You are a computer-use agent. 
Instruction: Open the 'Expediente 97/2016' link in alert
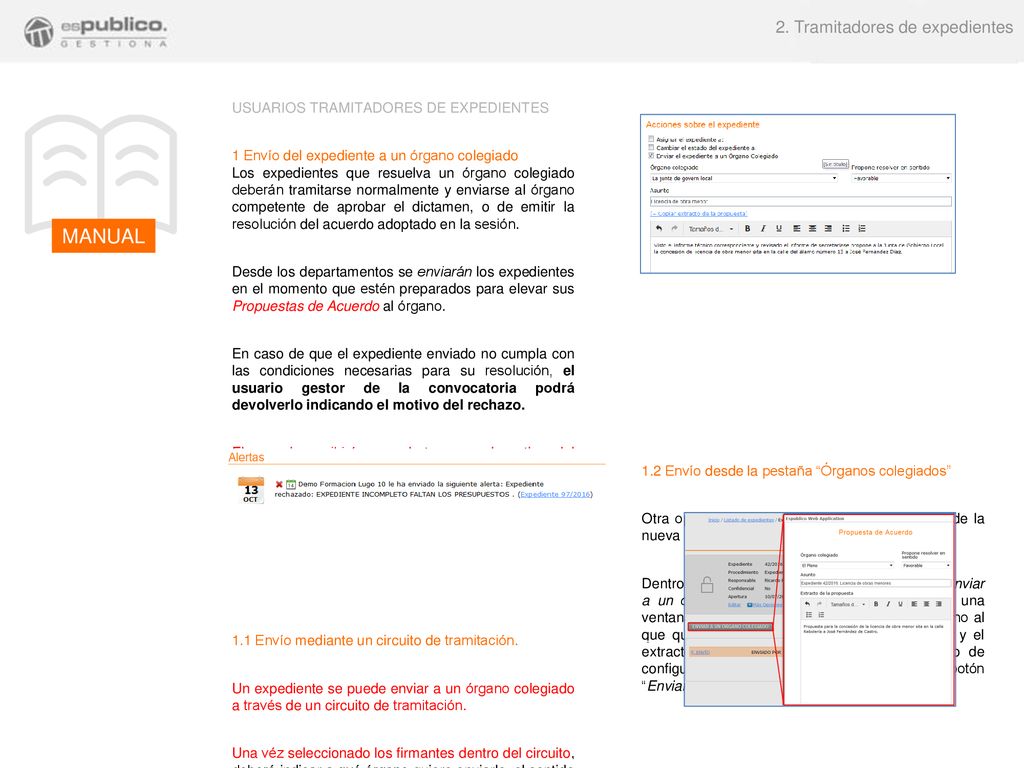pos(555,494)
